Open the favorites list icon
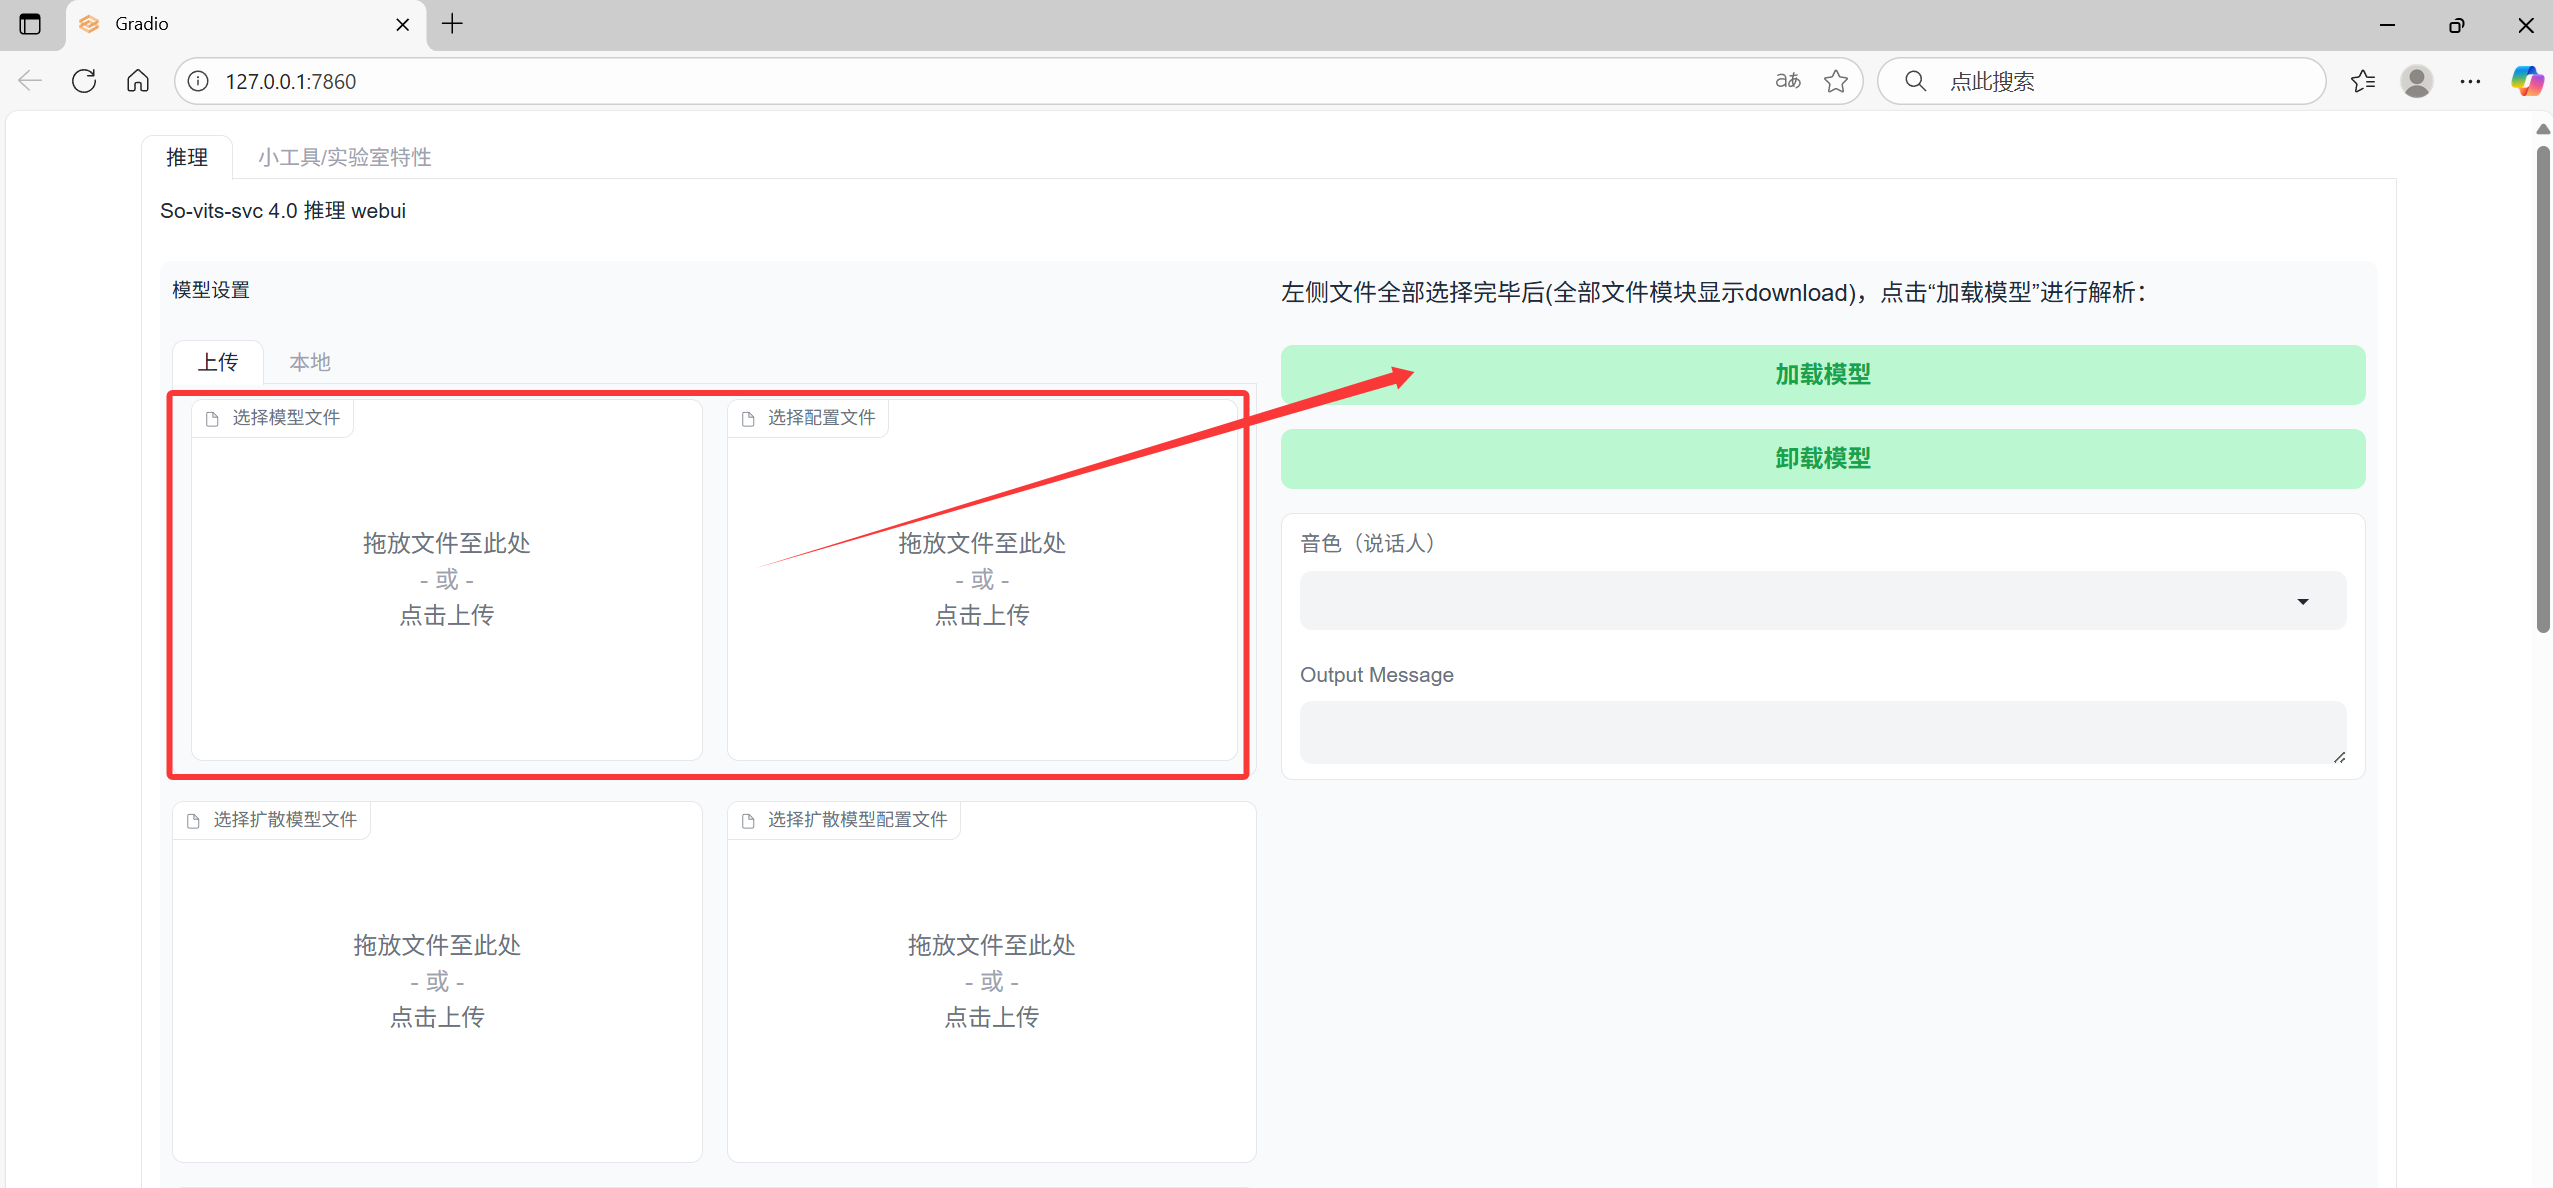Screen dimensions: 2553x1188 pos(2363,81)
